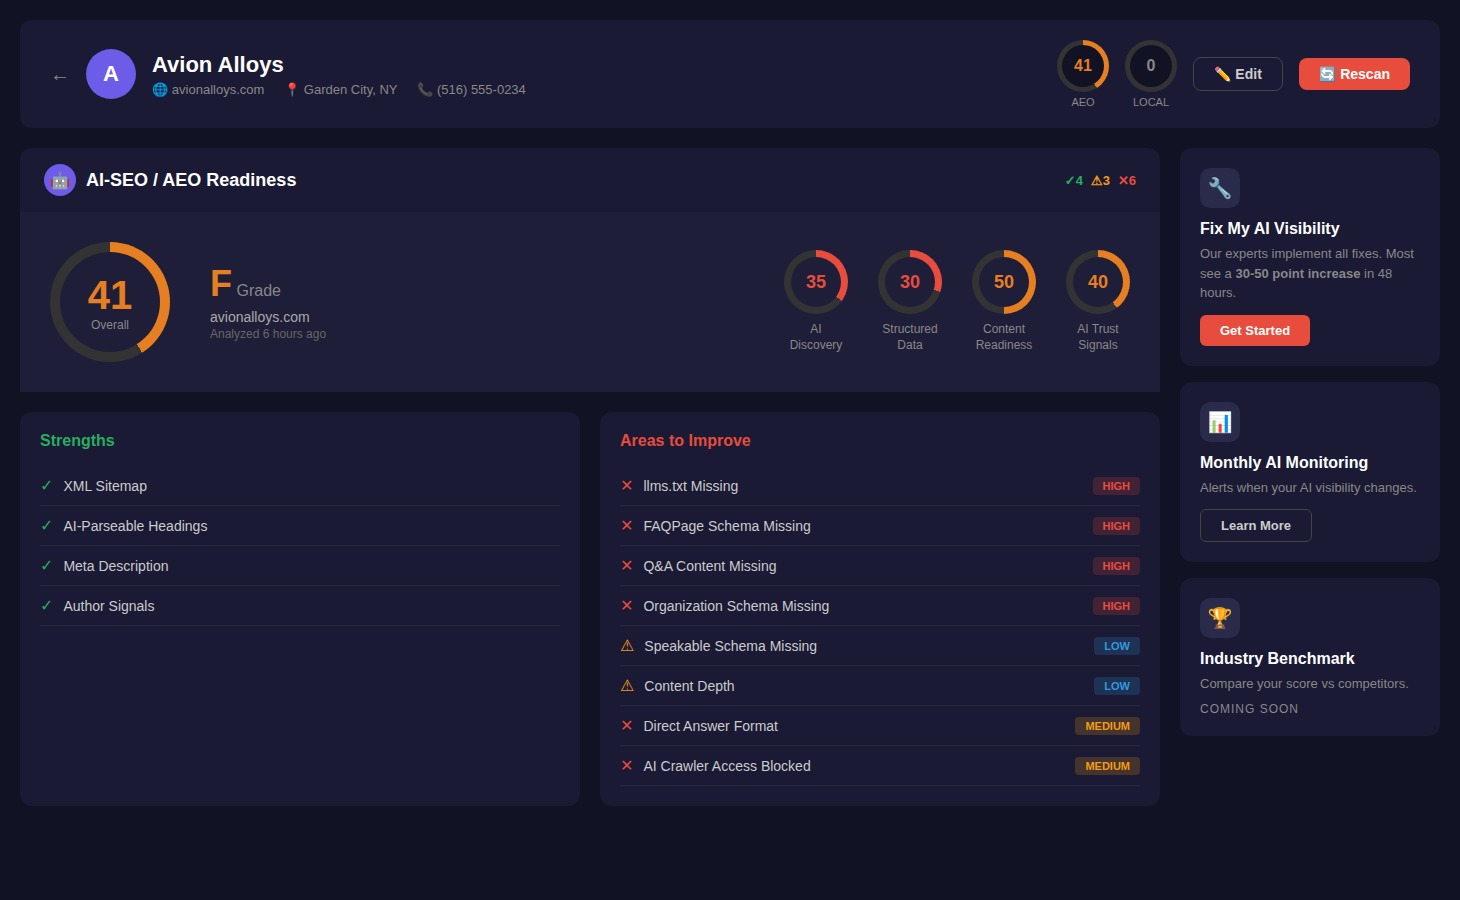
Task: Click the green checkmark next to XML Sitemap
Action: (x=45, y=485)
